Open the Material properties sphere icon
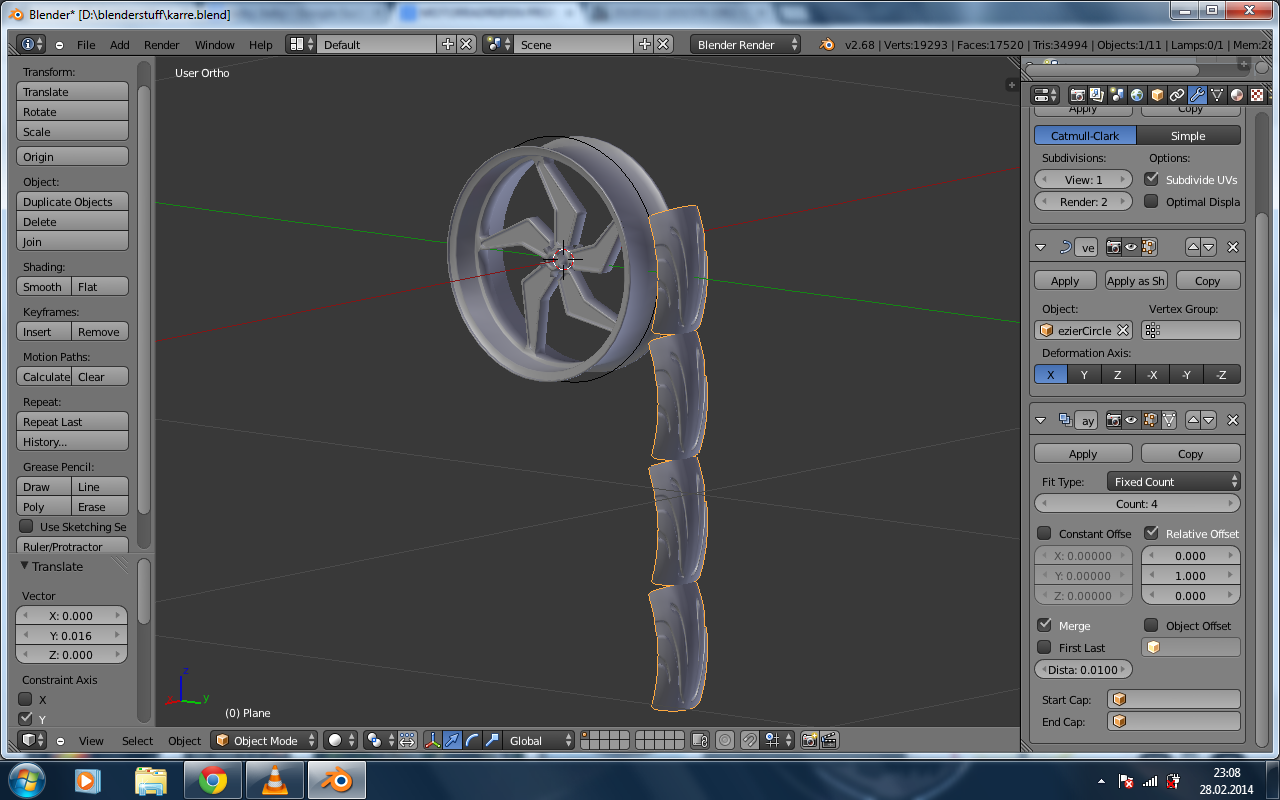1280x800 pixels. click(x=1237, y=95)
